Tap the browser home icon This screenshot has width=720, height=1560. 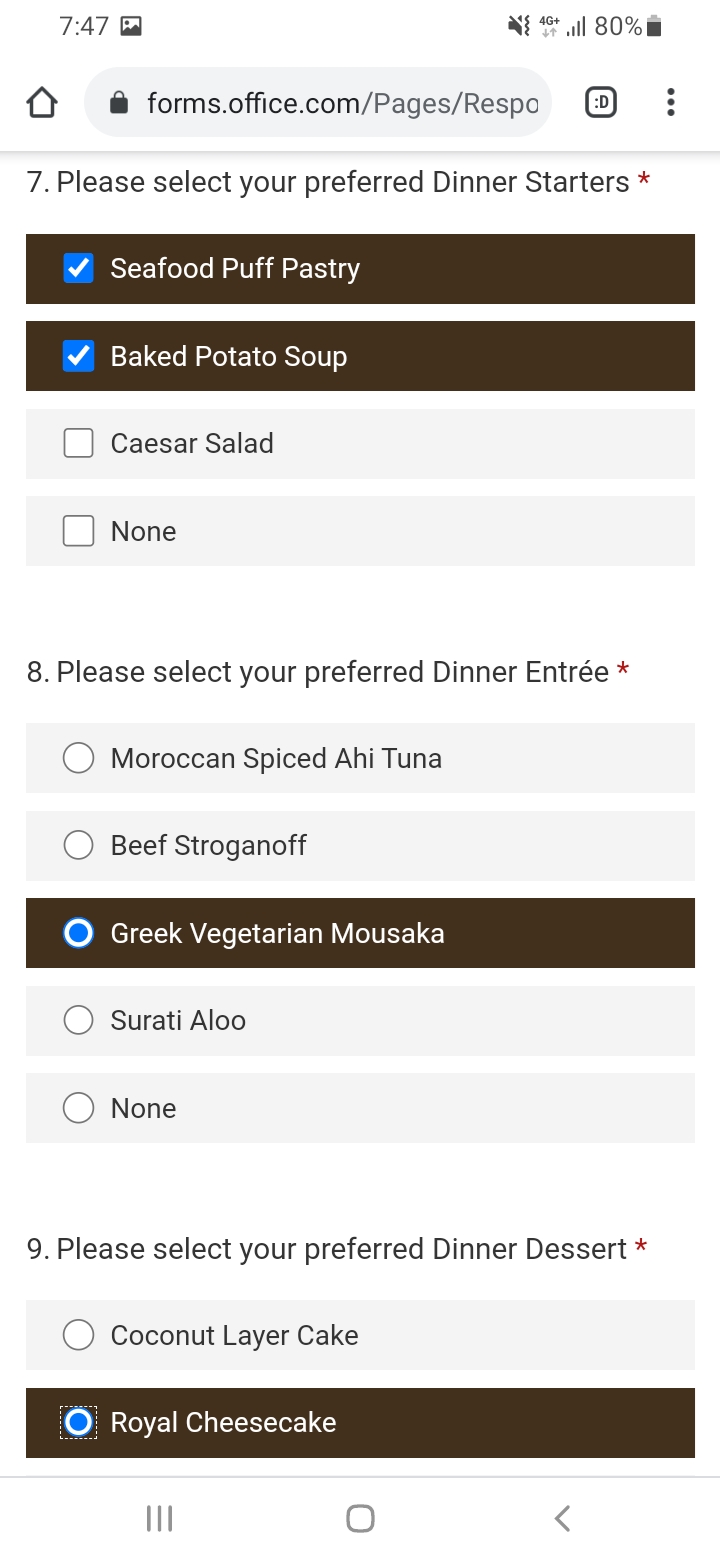42,103
